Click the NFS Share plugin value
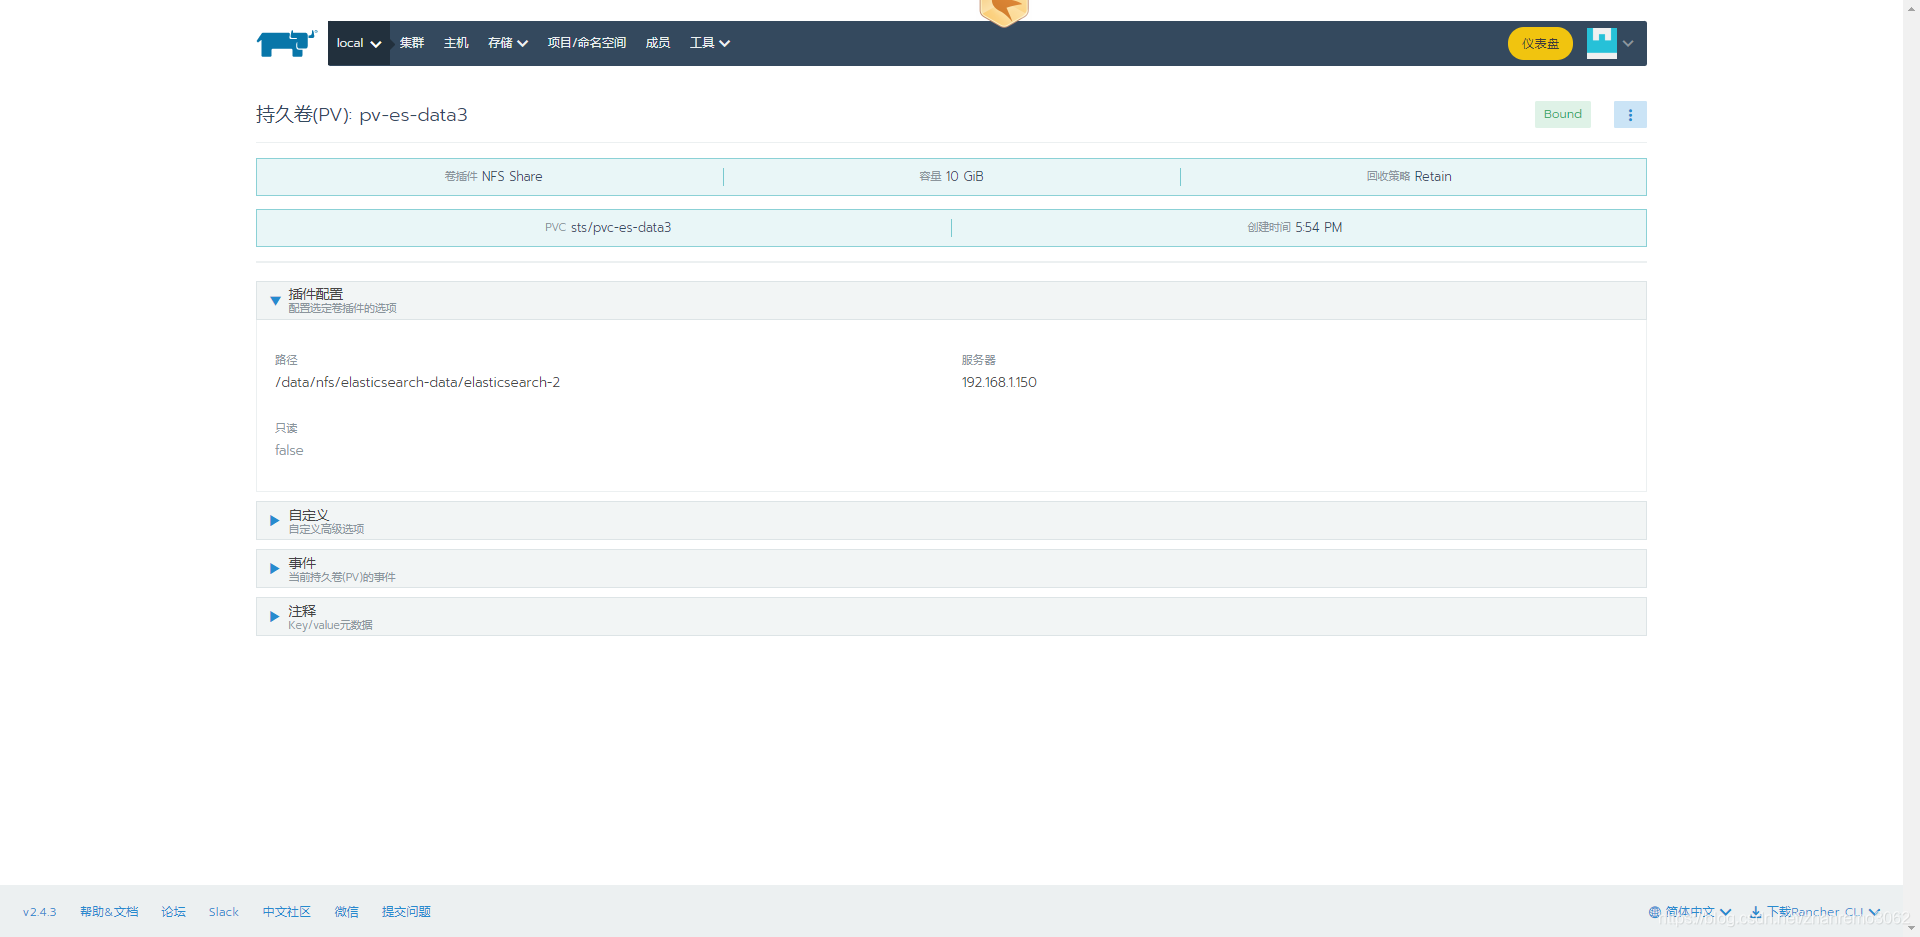Image resolution: width=1920 pixels, height=937 pixels. pos(512,177)
